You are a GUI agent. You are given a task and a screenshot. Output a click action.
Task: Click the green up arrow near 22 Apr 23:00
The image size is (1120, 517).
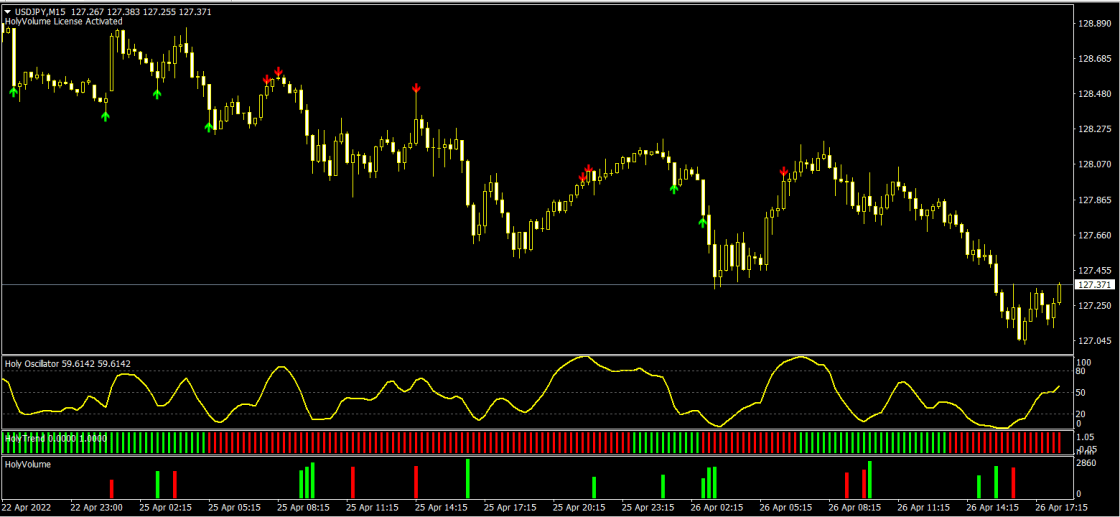(x=105, y=116)
